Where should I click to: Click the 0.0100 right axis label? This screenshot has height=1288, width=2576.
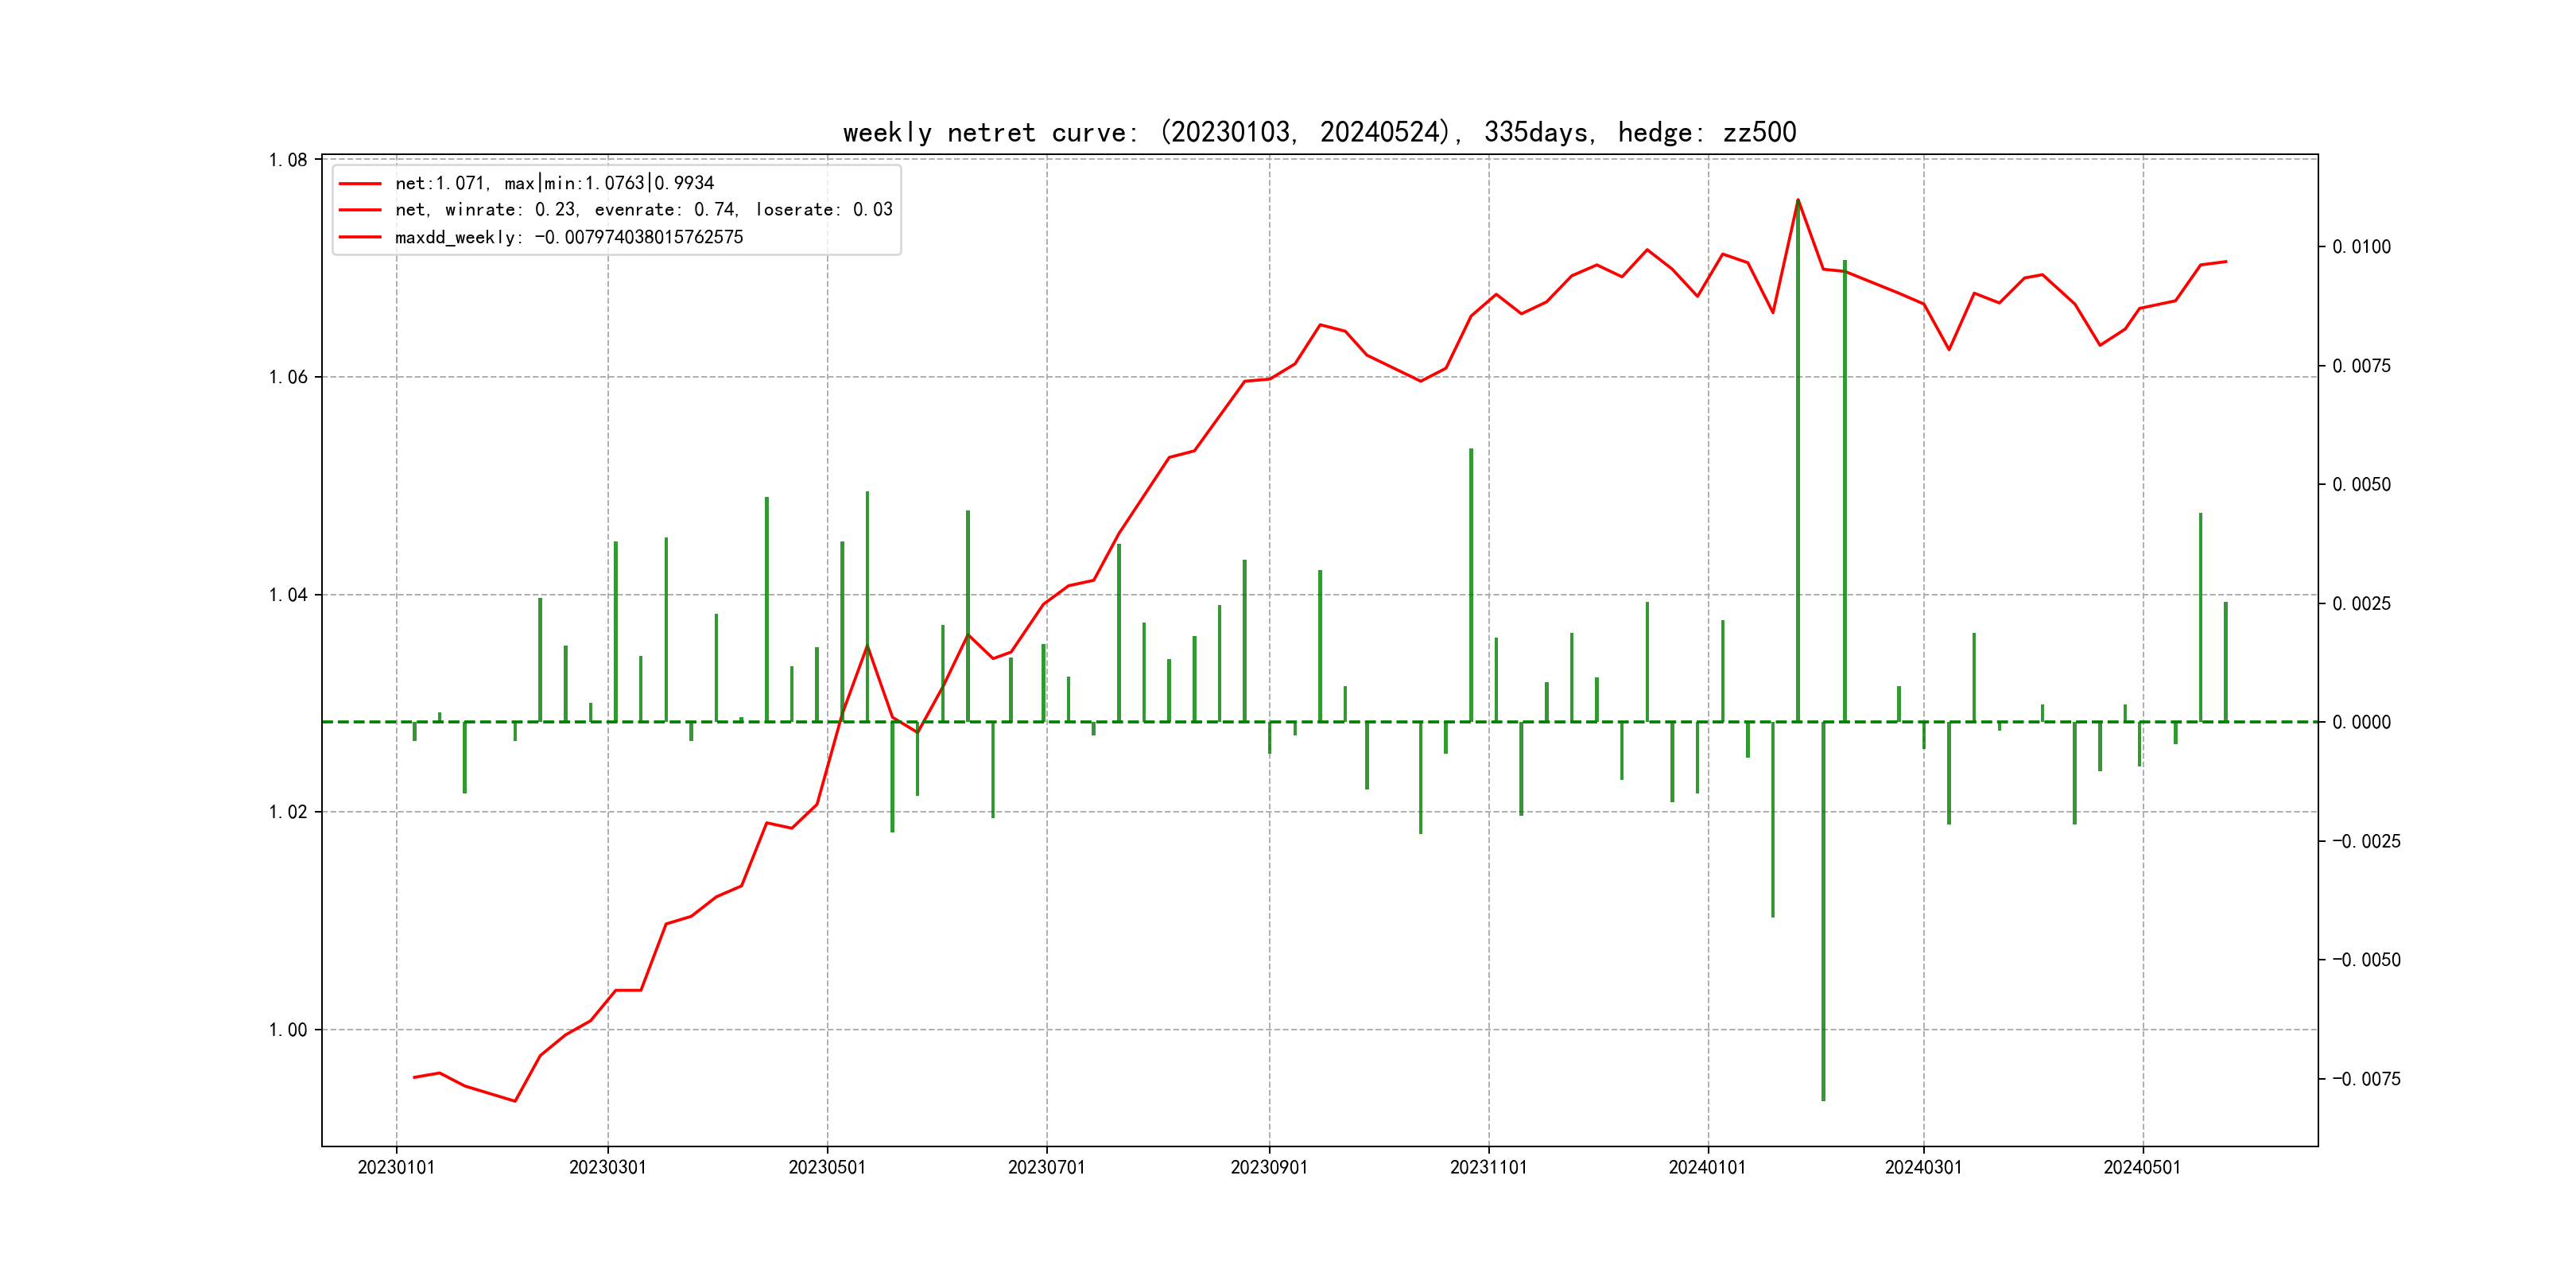click(x=2361, y=247)
